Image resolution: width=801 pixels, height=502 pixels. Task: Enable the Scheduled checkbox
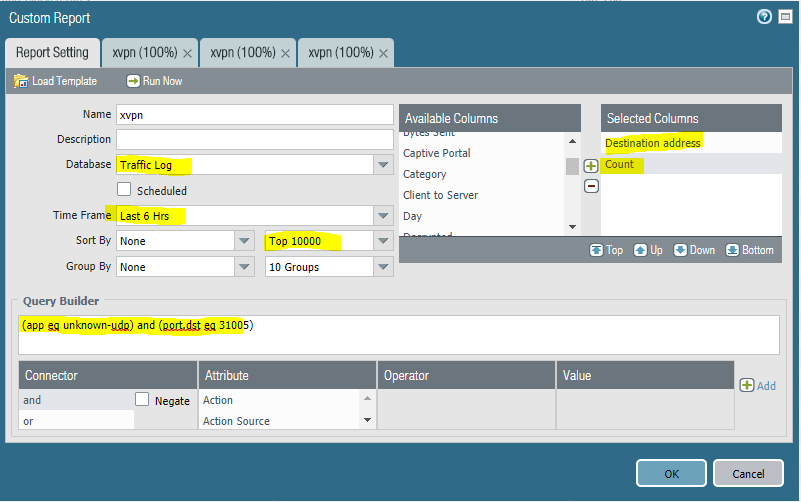(125, 190)
